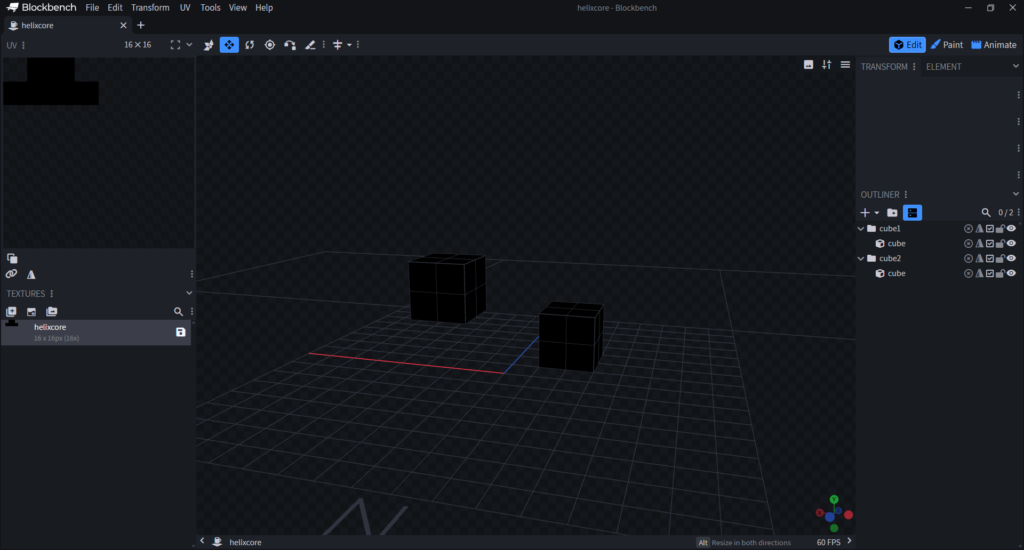This screenshot has width=1024, height=550.
Task: Toggle export checkbox for cube2 group
Action: click(x=990, y=259)
